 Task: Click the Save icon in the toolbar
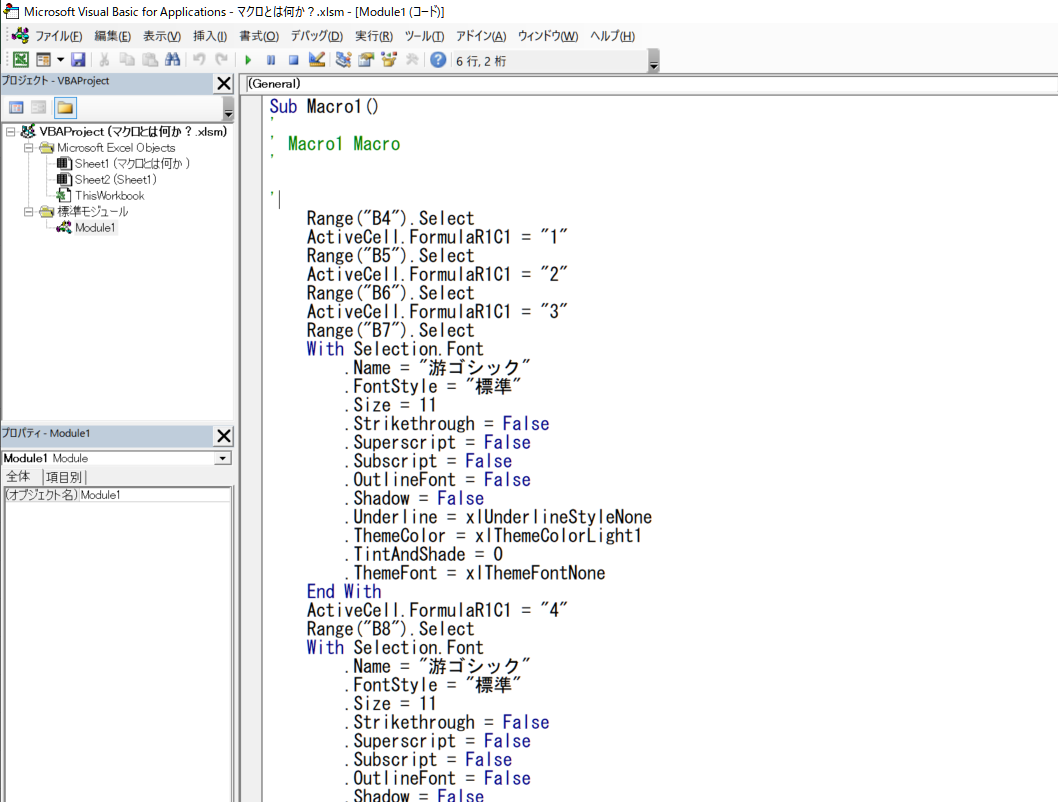coord(78,60)
